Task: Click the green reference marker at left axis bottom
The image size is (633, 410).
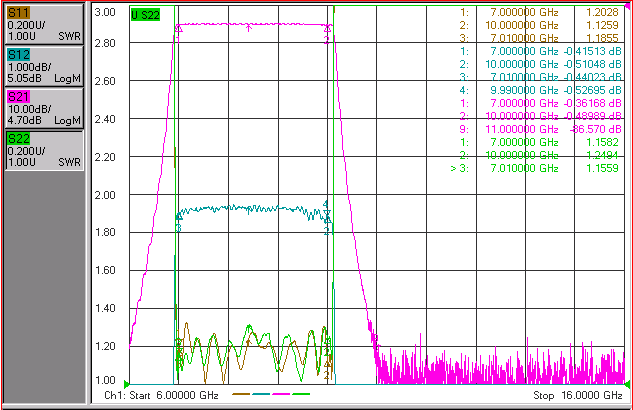Action: (126, 384)
